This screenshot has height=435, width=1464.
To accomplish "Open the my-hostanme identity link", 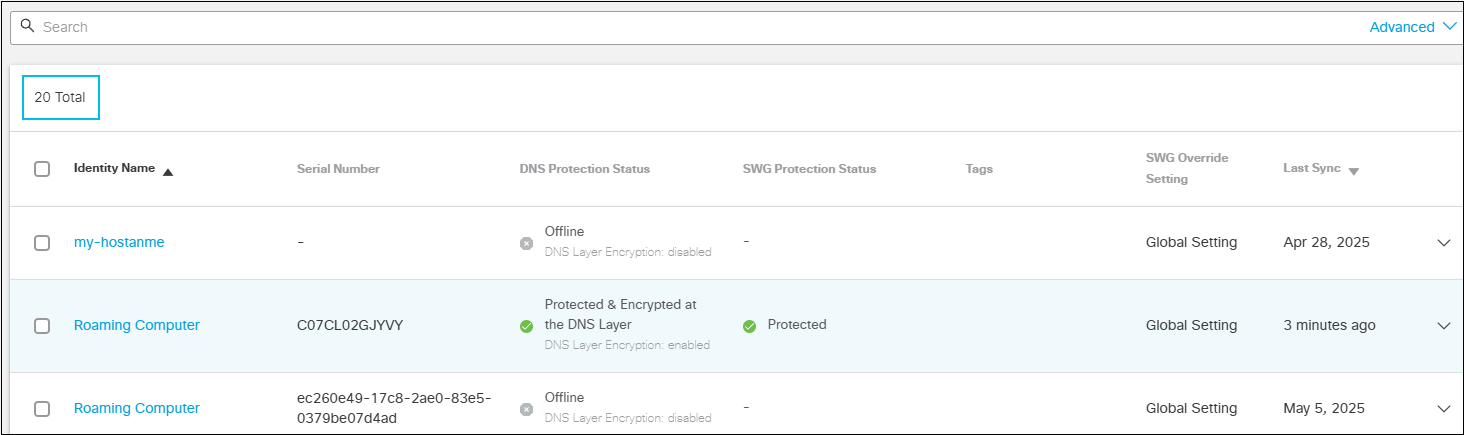I will pos(119,243).
